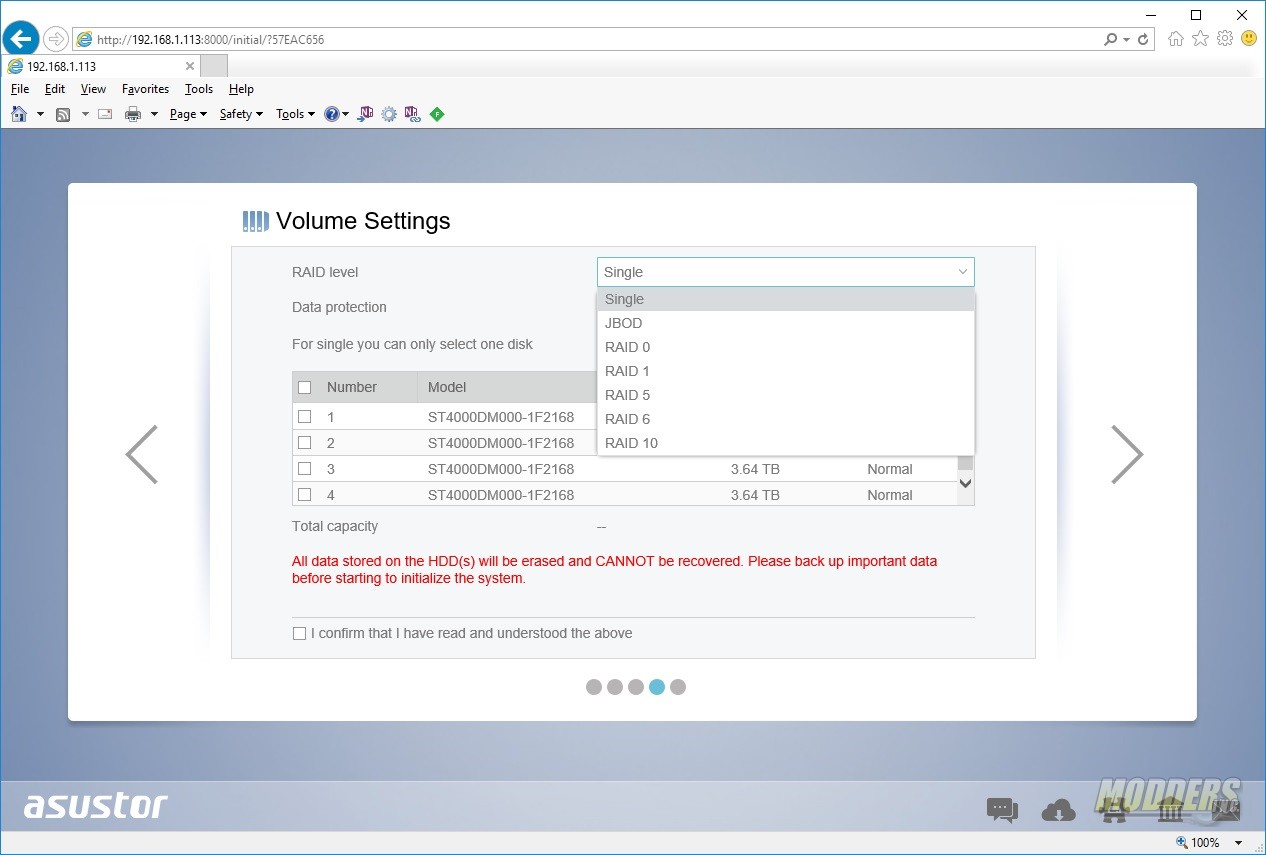Tick checkbox for disk number 1
1266x855 pixels.
(305, 416)
